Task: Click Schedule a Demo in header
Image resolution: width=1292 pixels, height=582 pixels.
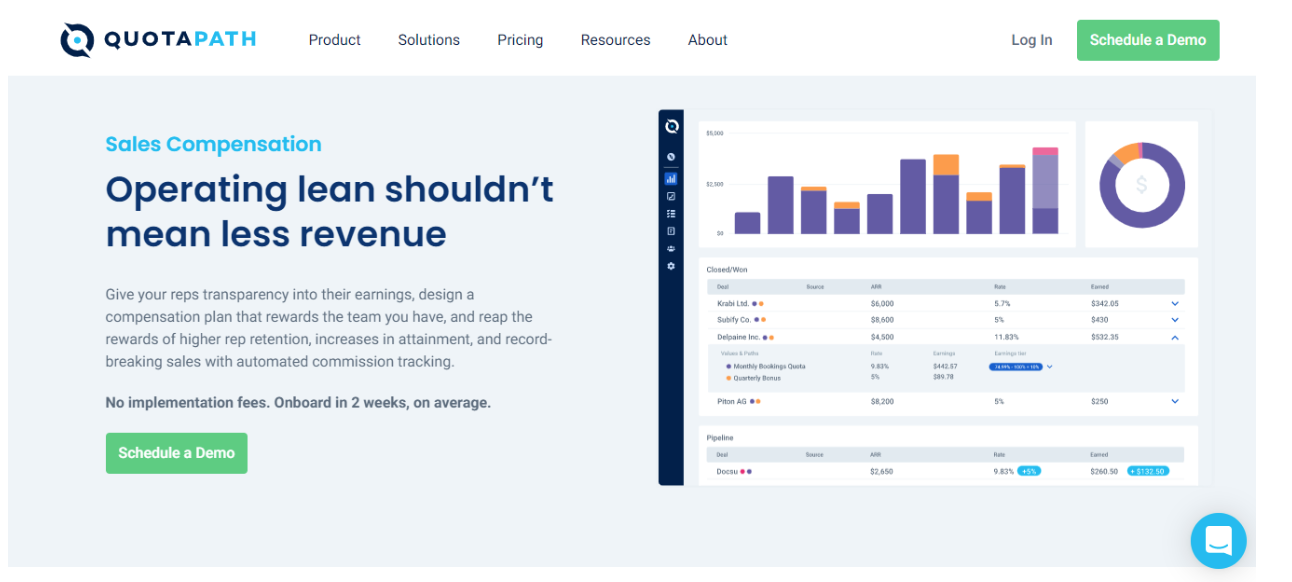Action: (x=1148, y=40)
